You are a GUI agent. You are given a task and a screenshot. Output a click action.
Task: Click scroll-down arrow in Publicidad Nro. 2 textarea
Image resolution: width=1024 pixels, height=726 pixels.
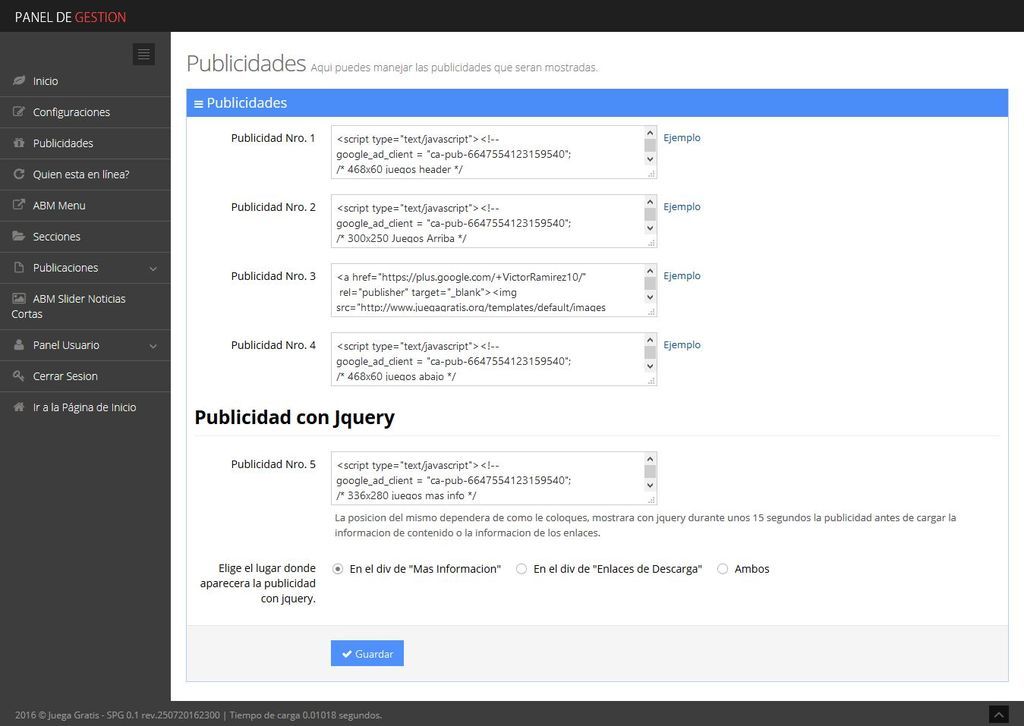pos(650,228)
